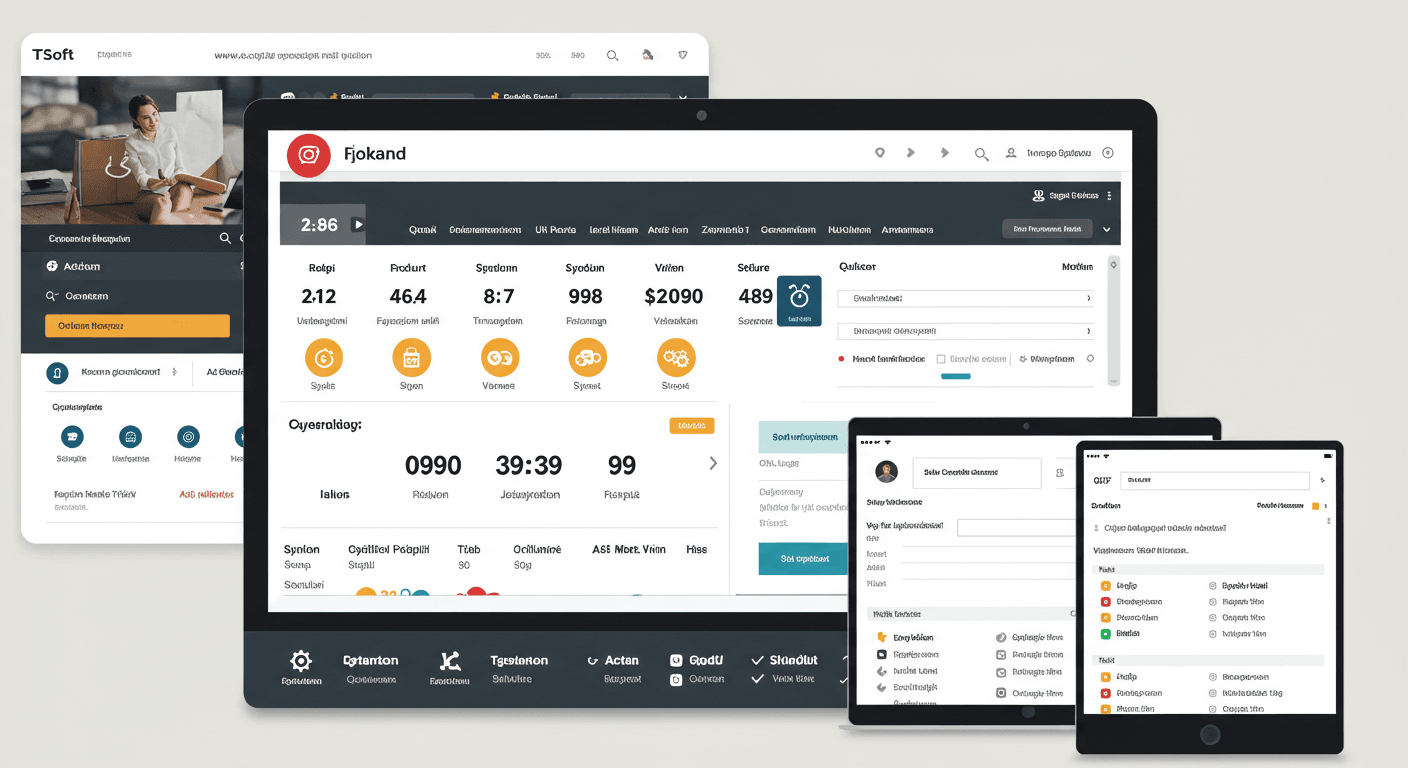
Task: Select the Aris fon navigation tab
Action: [x=668, y=230]
